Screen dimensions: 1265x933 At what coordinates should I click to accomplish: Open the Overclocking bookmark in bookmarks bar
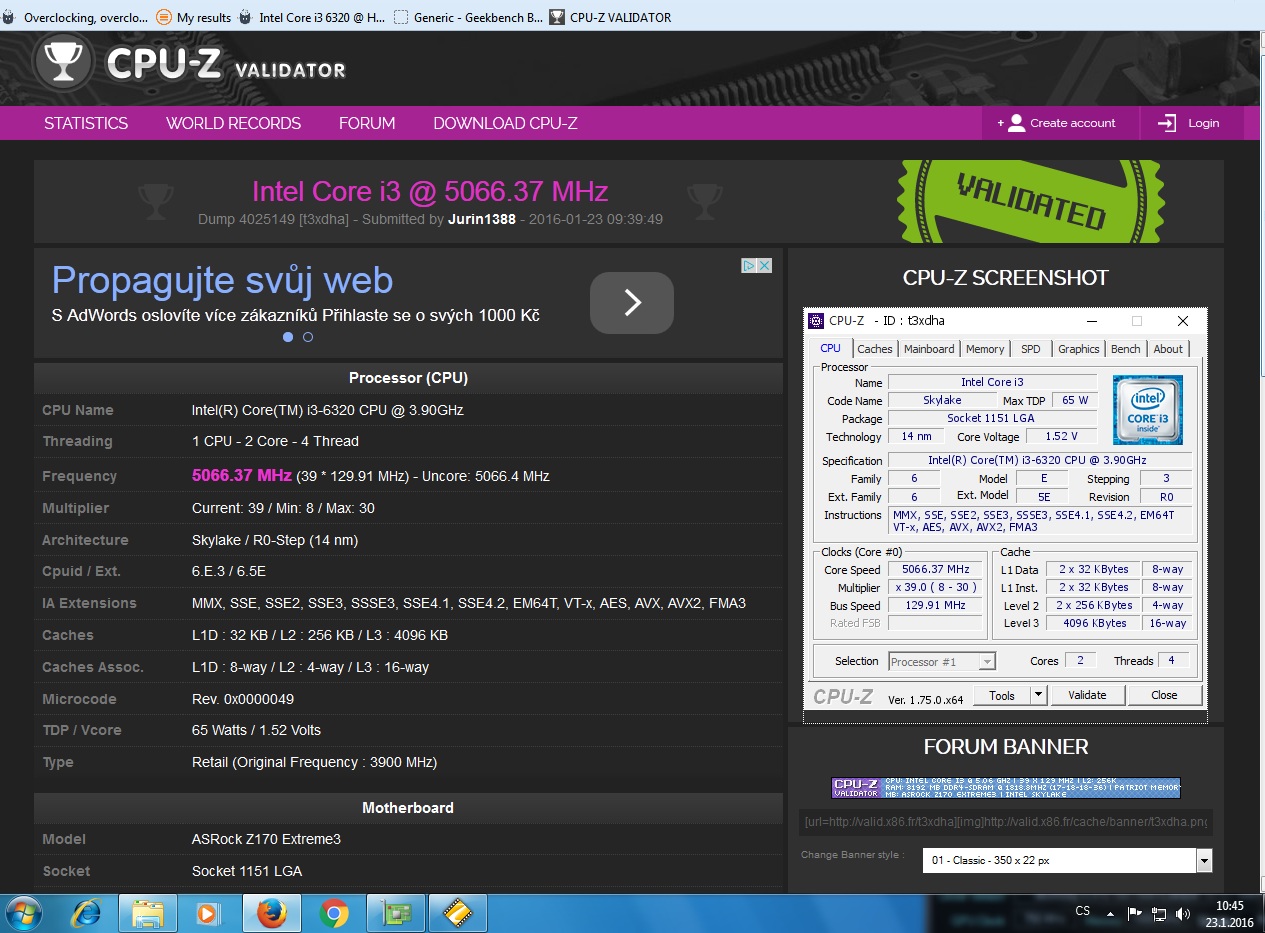click(76, 17)
